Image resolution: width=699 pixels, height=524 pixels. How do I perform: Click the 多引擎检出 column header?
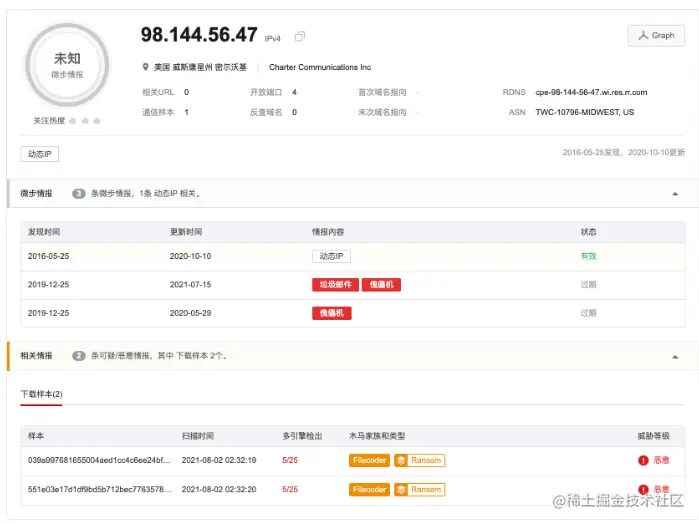pos(302,436)
